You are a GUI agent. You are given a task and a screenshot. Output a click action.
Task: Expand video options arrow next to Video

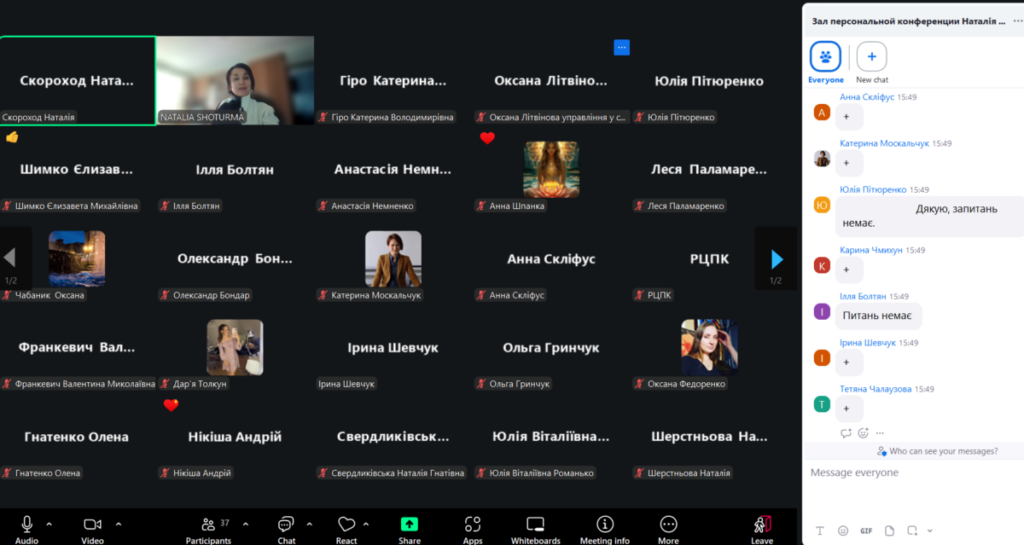tap(118, 523)
